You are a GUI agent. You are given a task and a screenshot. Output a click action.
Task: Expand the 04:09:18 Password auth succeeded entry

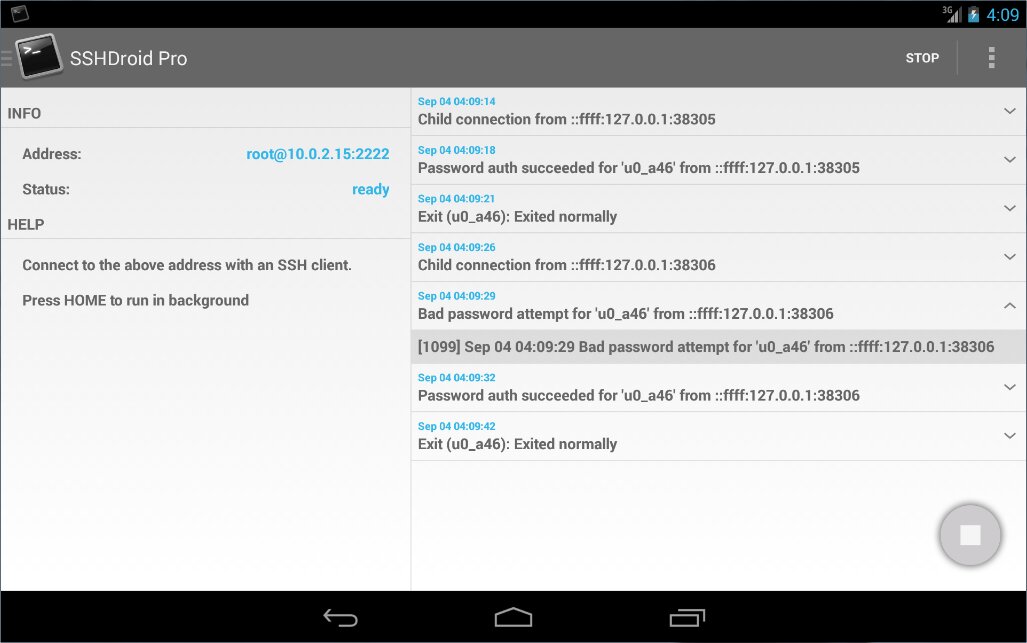[1010, 160]
